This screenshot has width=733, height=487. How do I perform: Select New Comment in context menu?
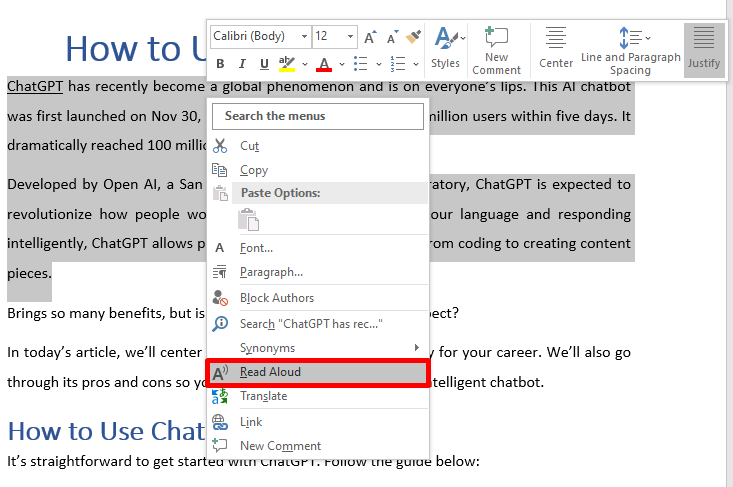(317, 446)
